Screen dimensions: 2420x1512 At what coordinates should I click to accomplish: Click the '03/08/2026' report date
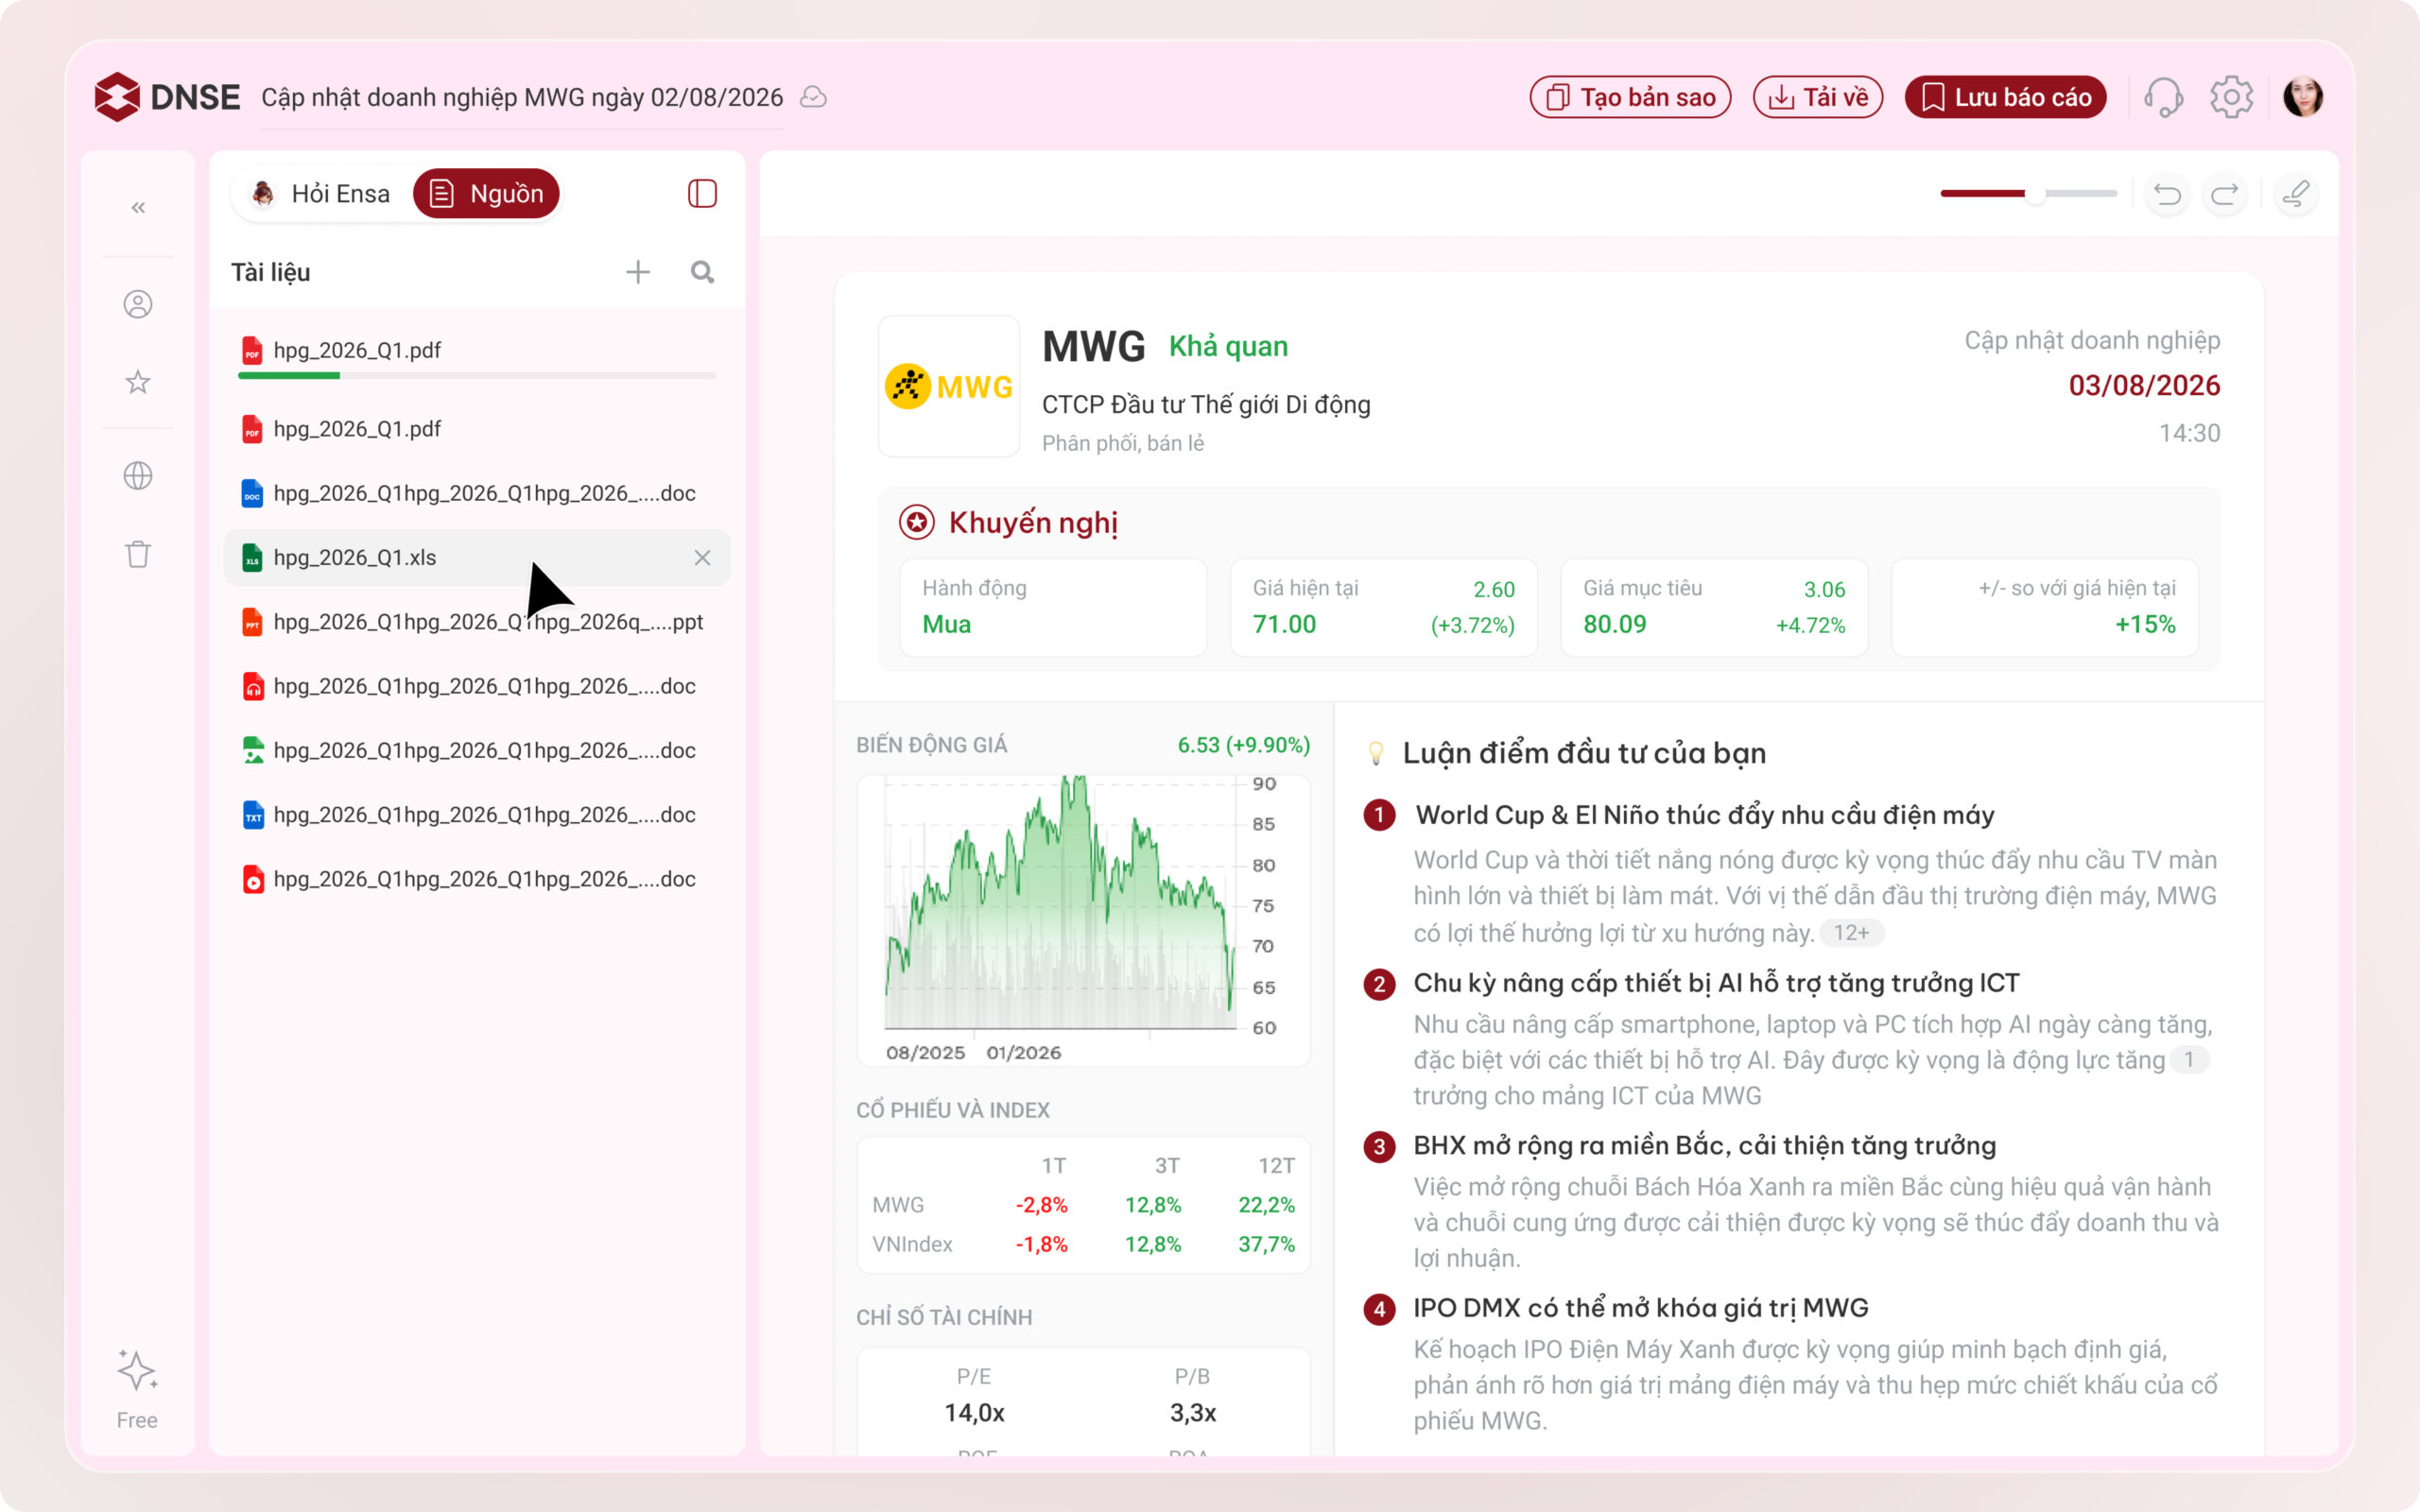click(x=2144, y=386)
